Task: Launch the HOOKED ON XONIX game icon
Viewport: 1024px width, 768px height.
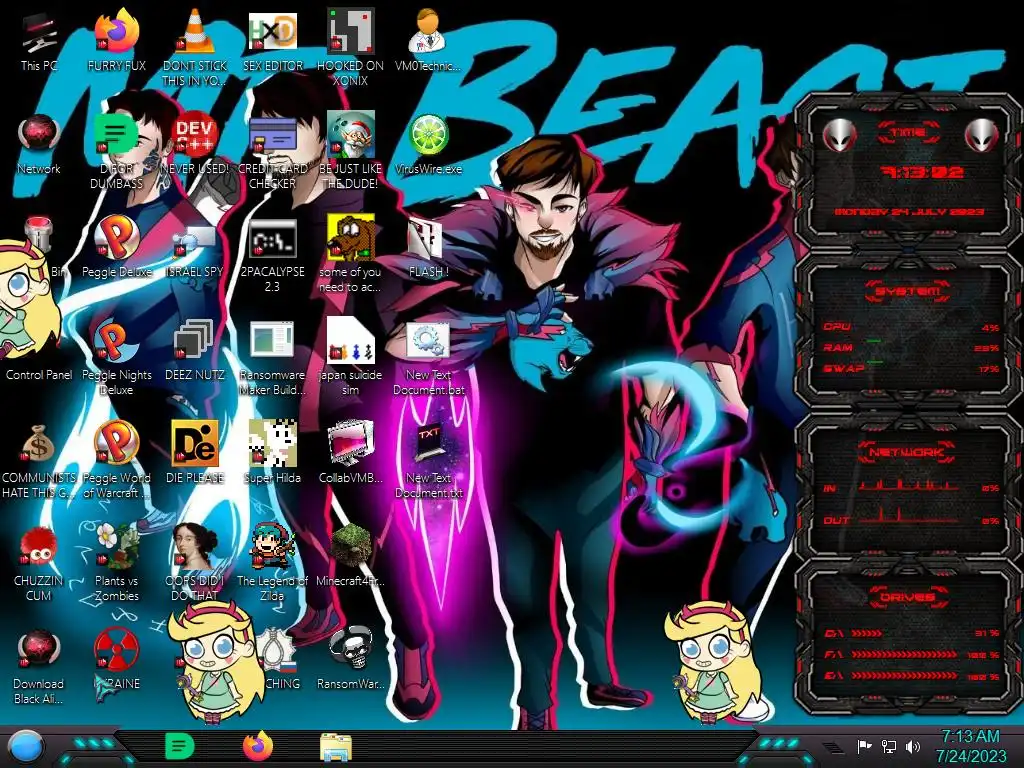Action: [350, 31]
